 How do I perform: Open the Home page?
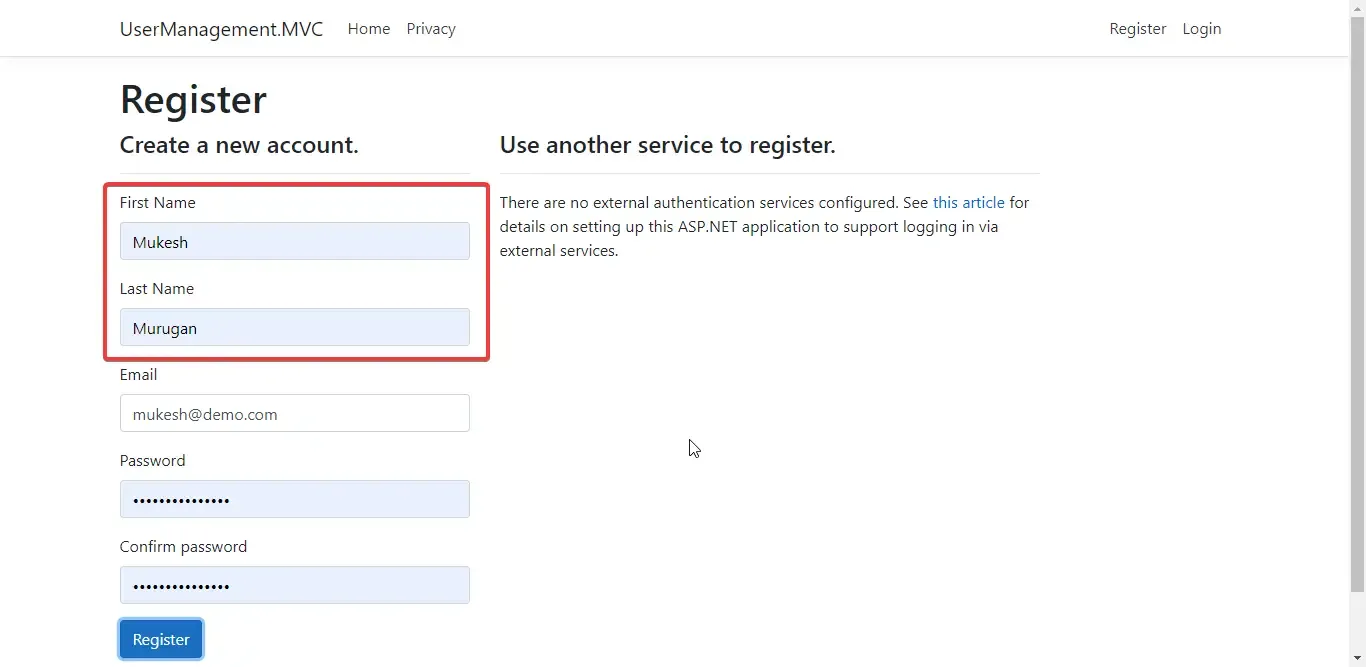[x=368, y=29]
